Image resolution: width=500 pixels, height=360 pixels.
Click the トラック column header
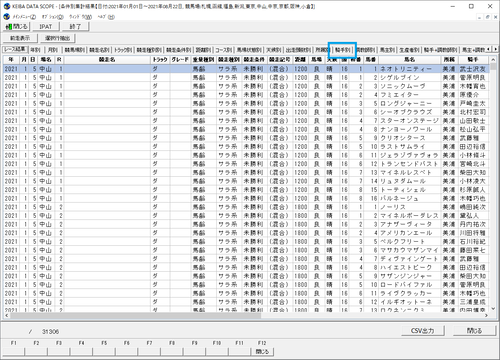160,60
